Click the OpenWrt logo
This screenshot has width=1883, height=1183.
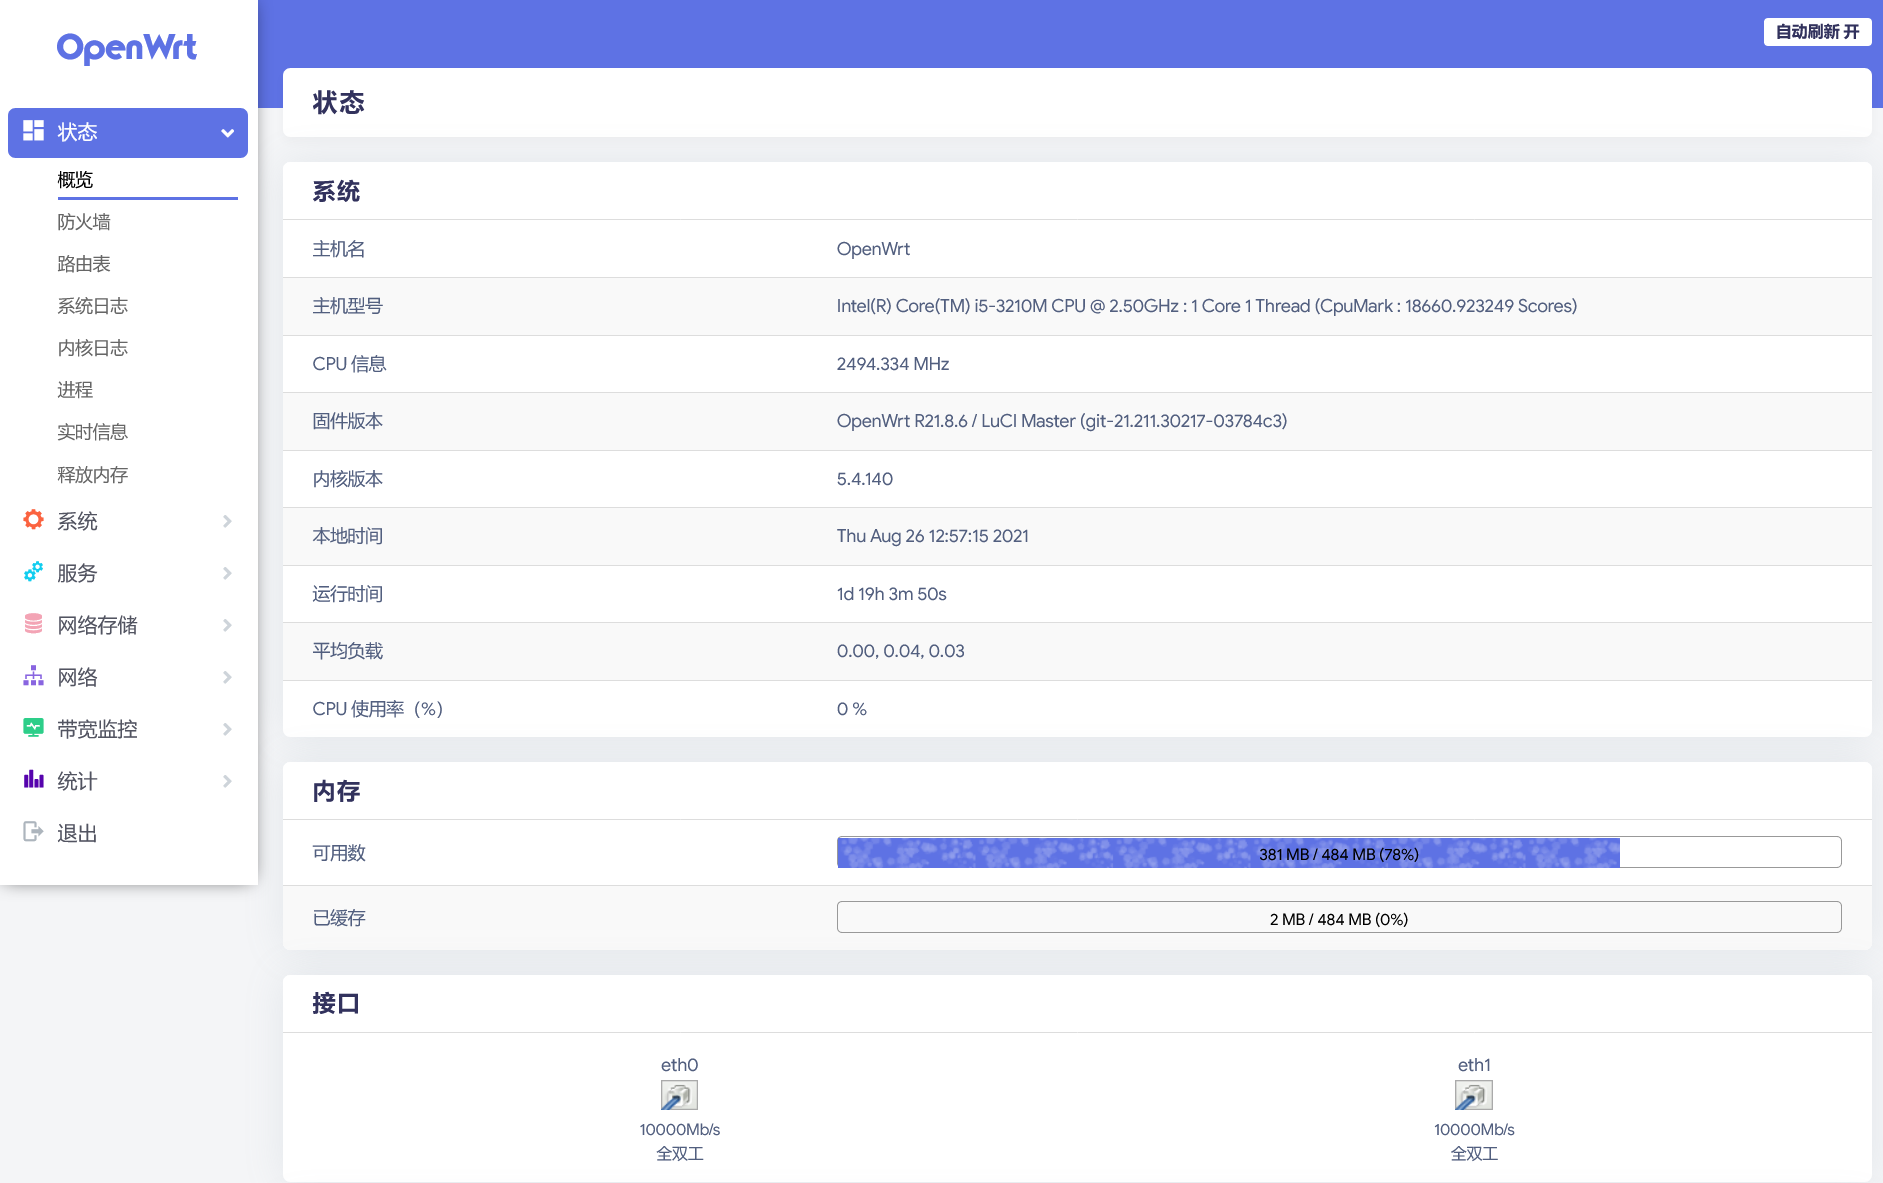pyautogui.click(x=127, y=48)
